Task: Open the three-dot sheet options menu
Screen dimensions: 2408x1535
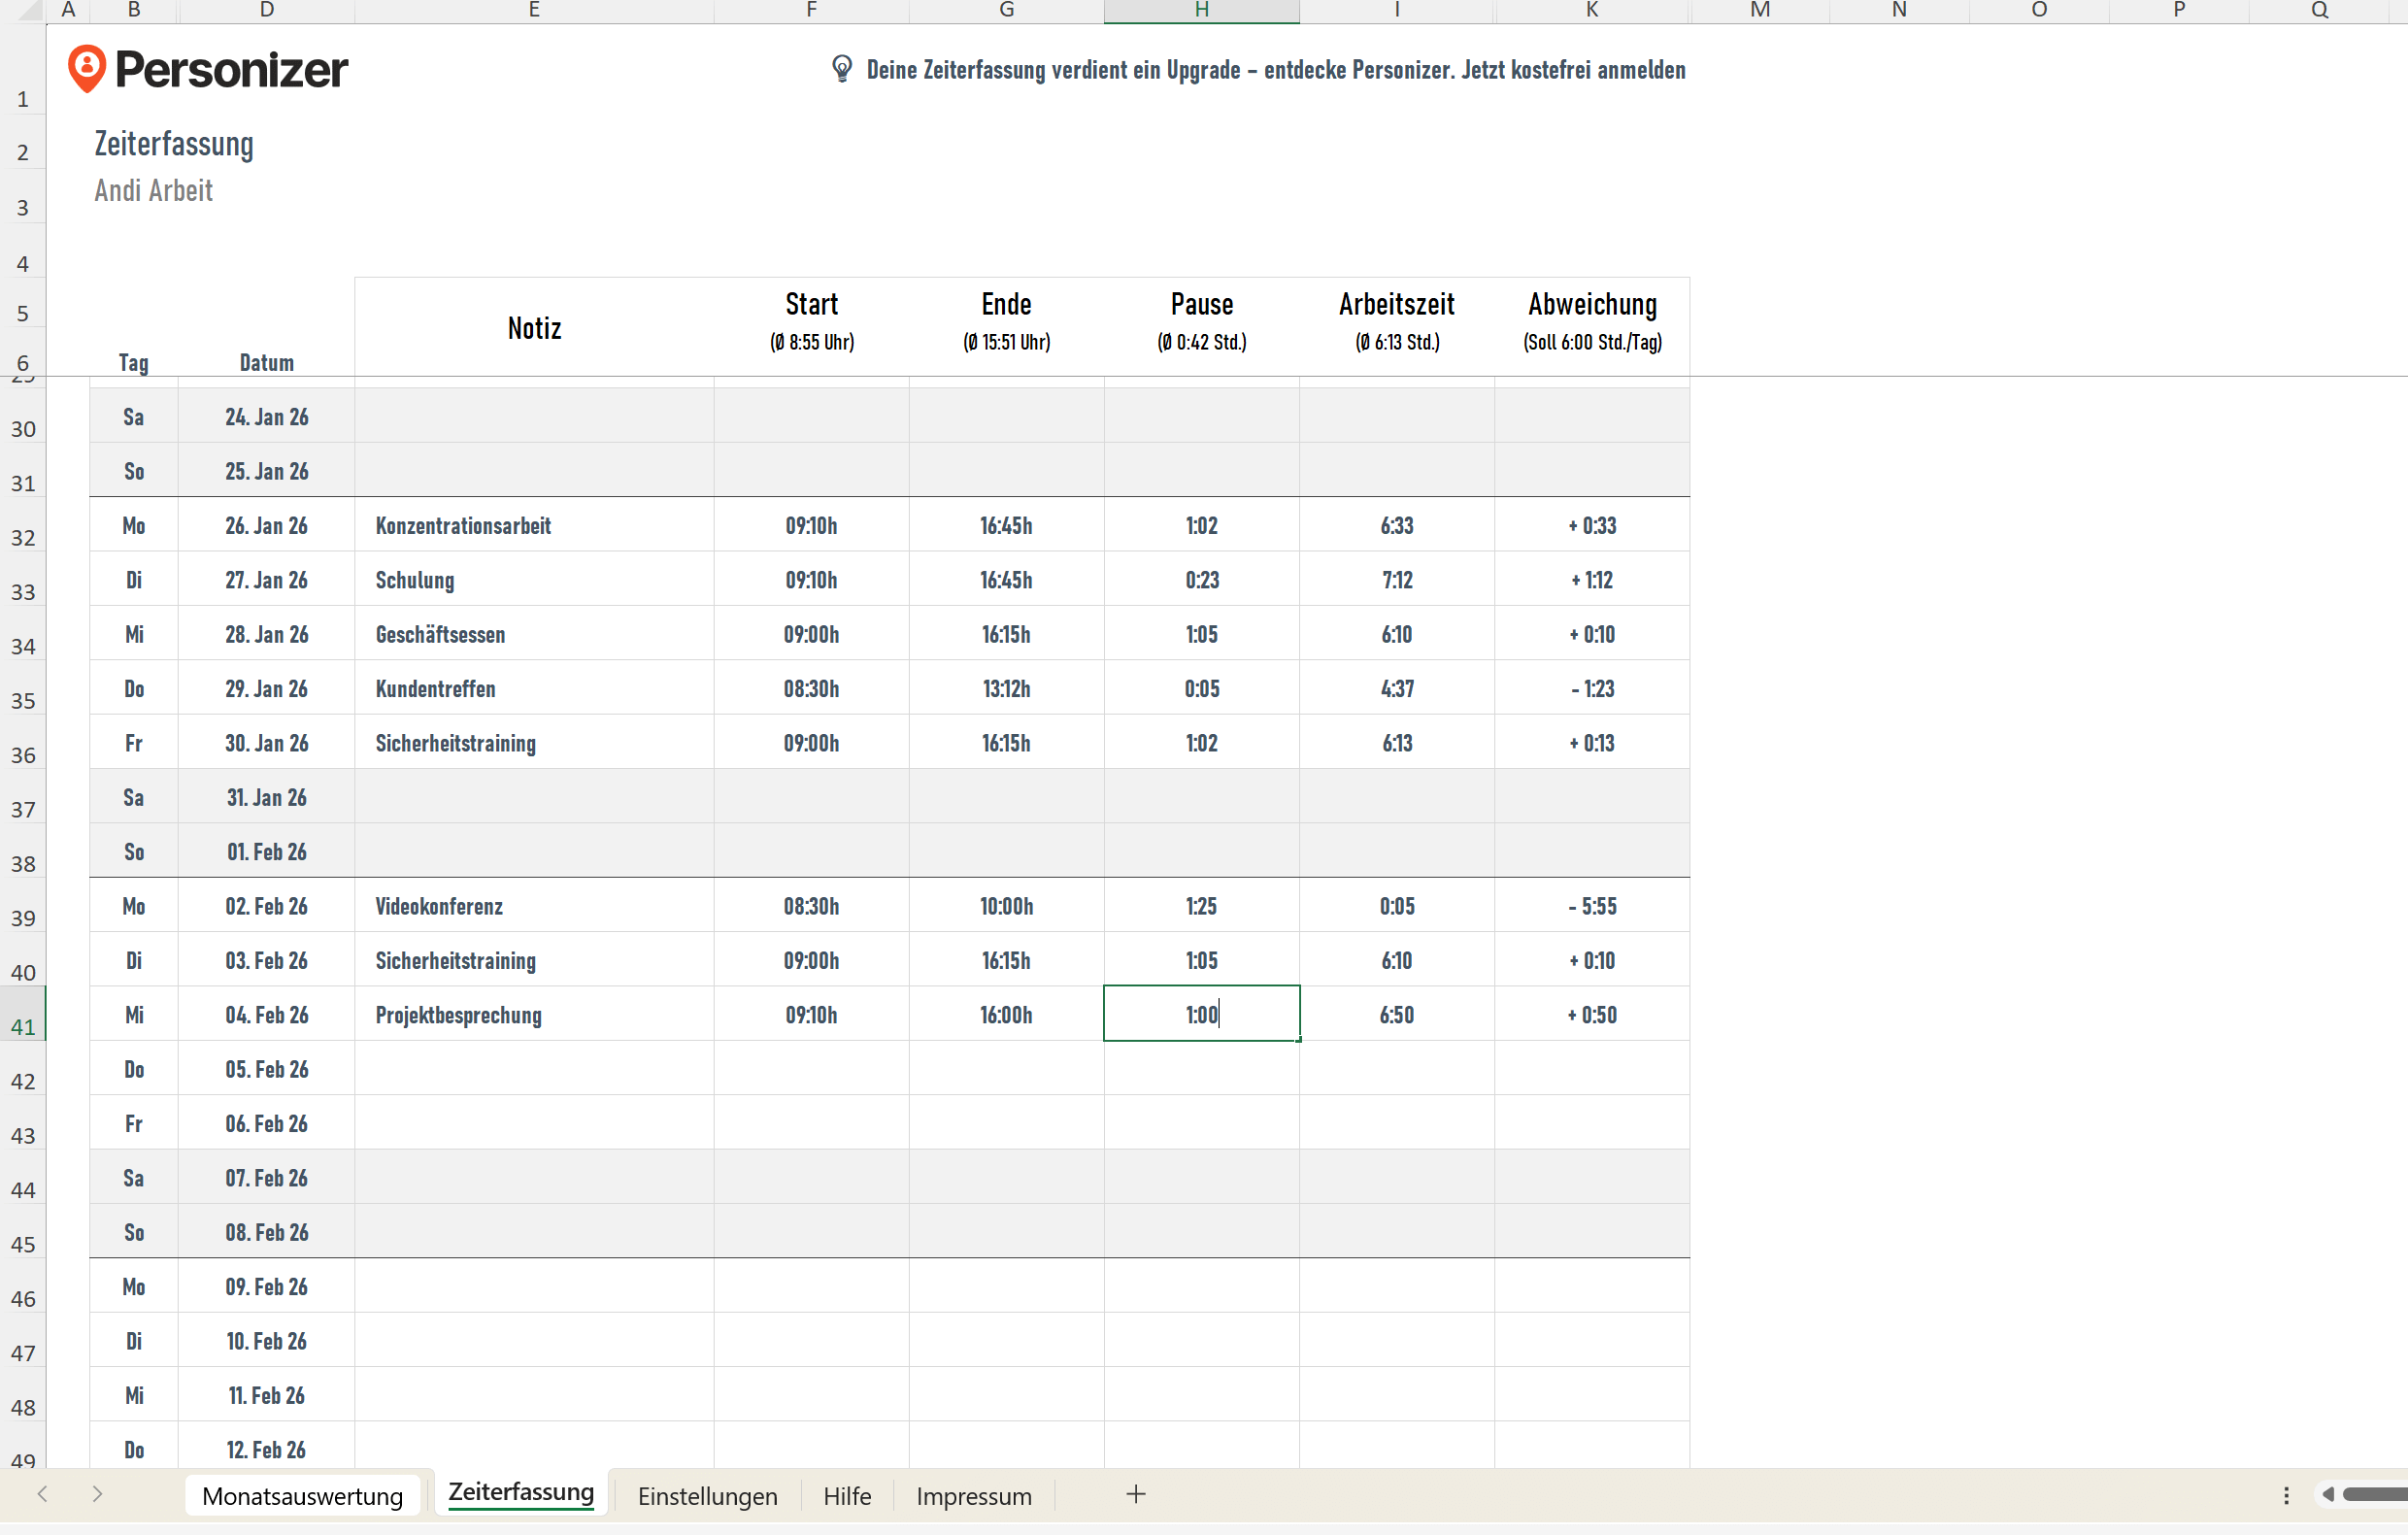Action: click(x=2286, y=1494)
